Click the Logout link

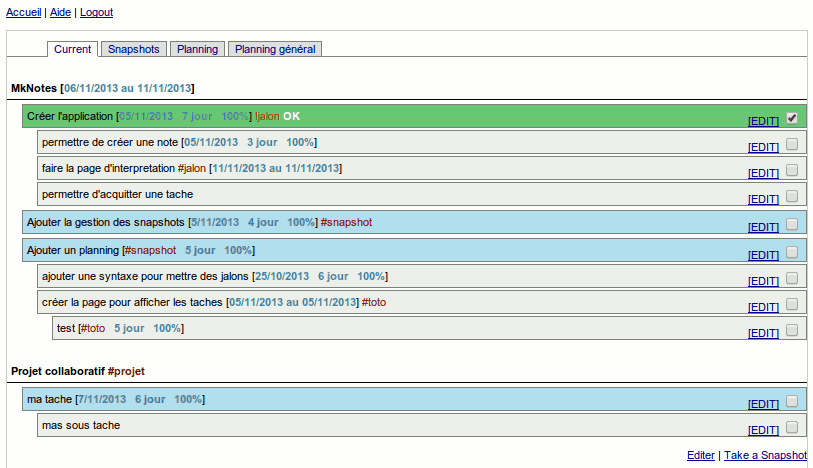[96, 12]
